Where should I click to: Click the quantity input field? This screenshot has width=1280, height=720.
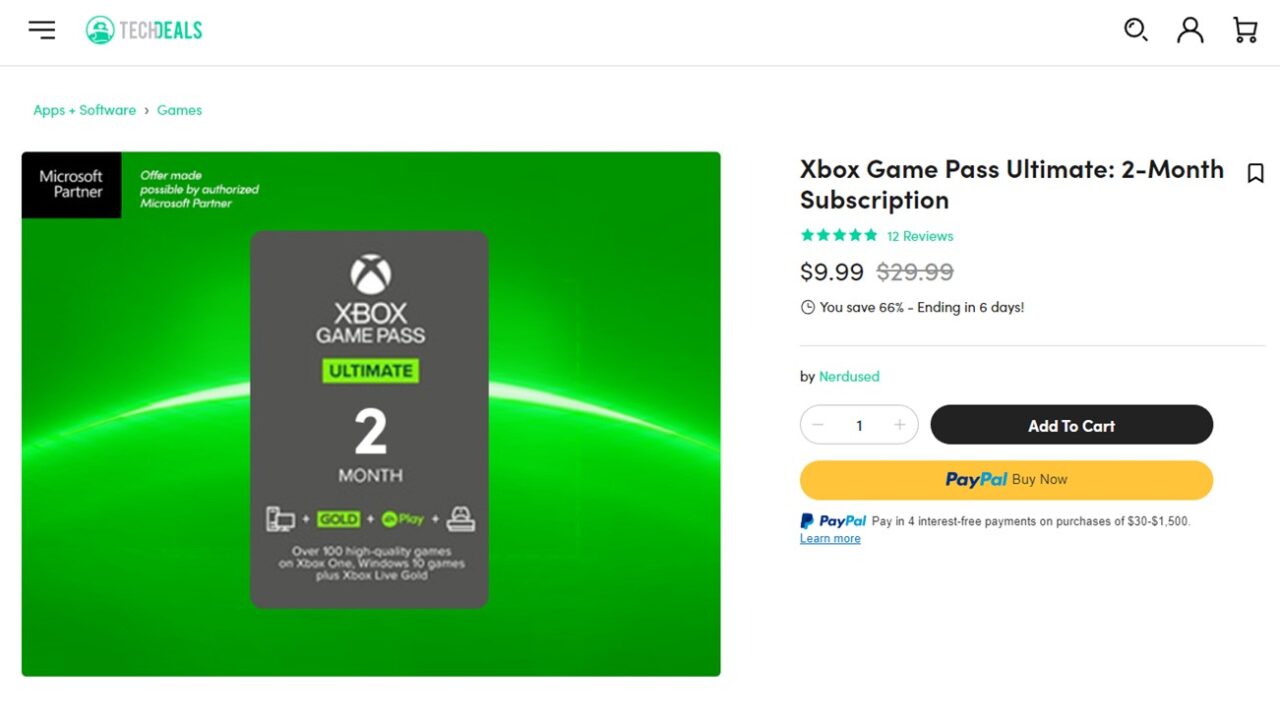[x=859, y=425]
